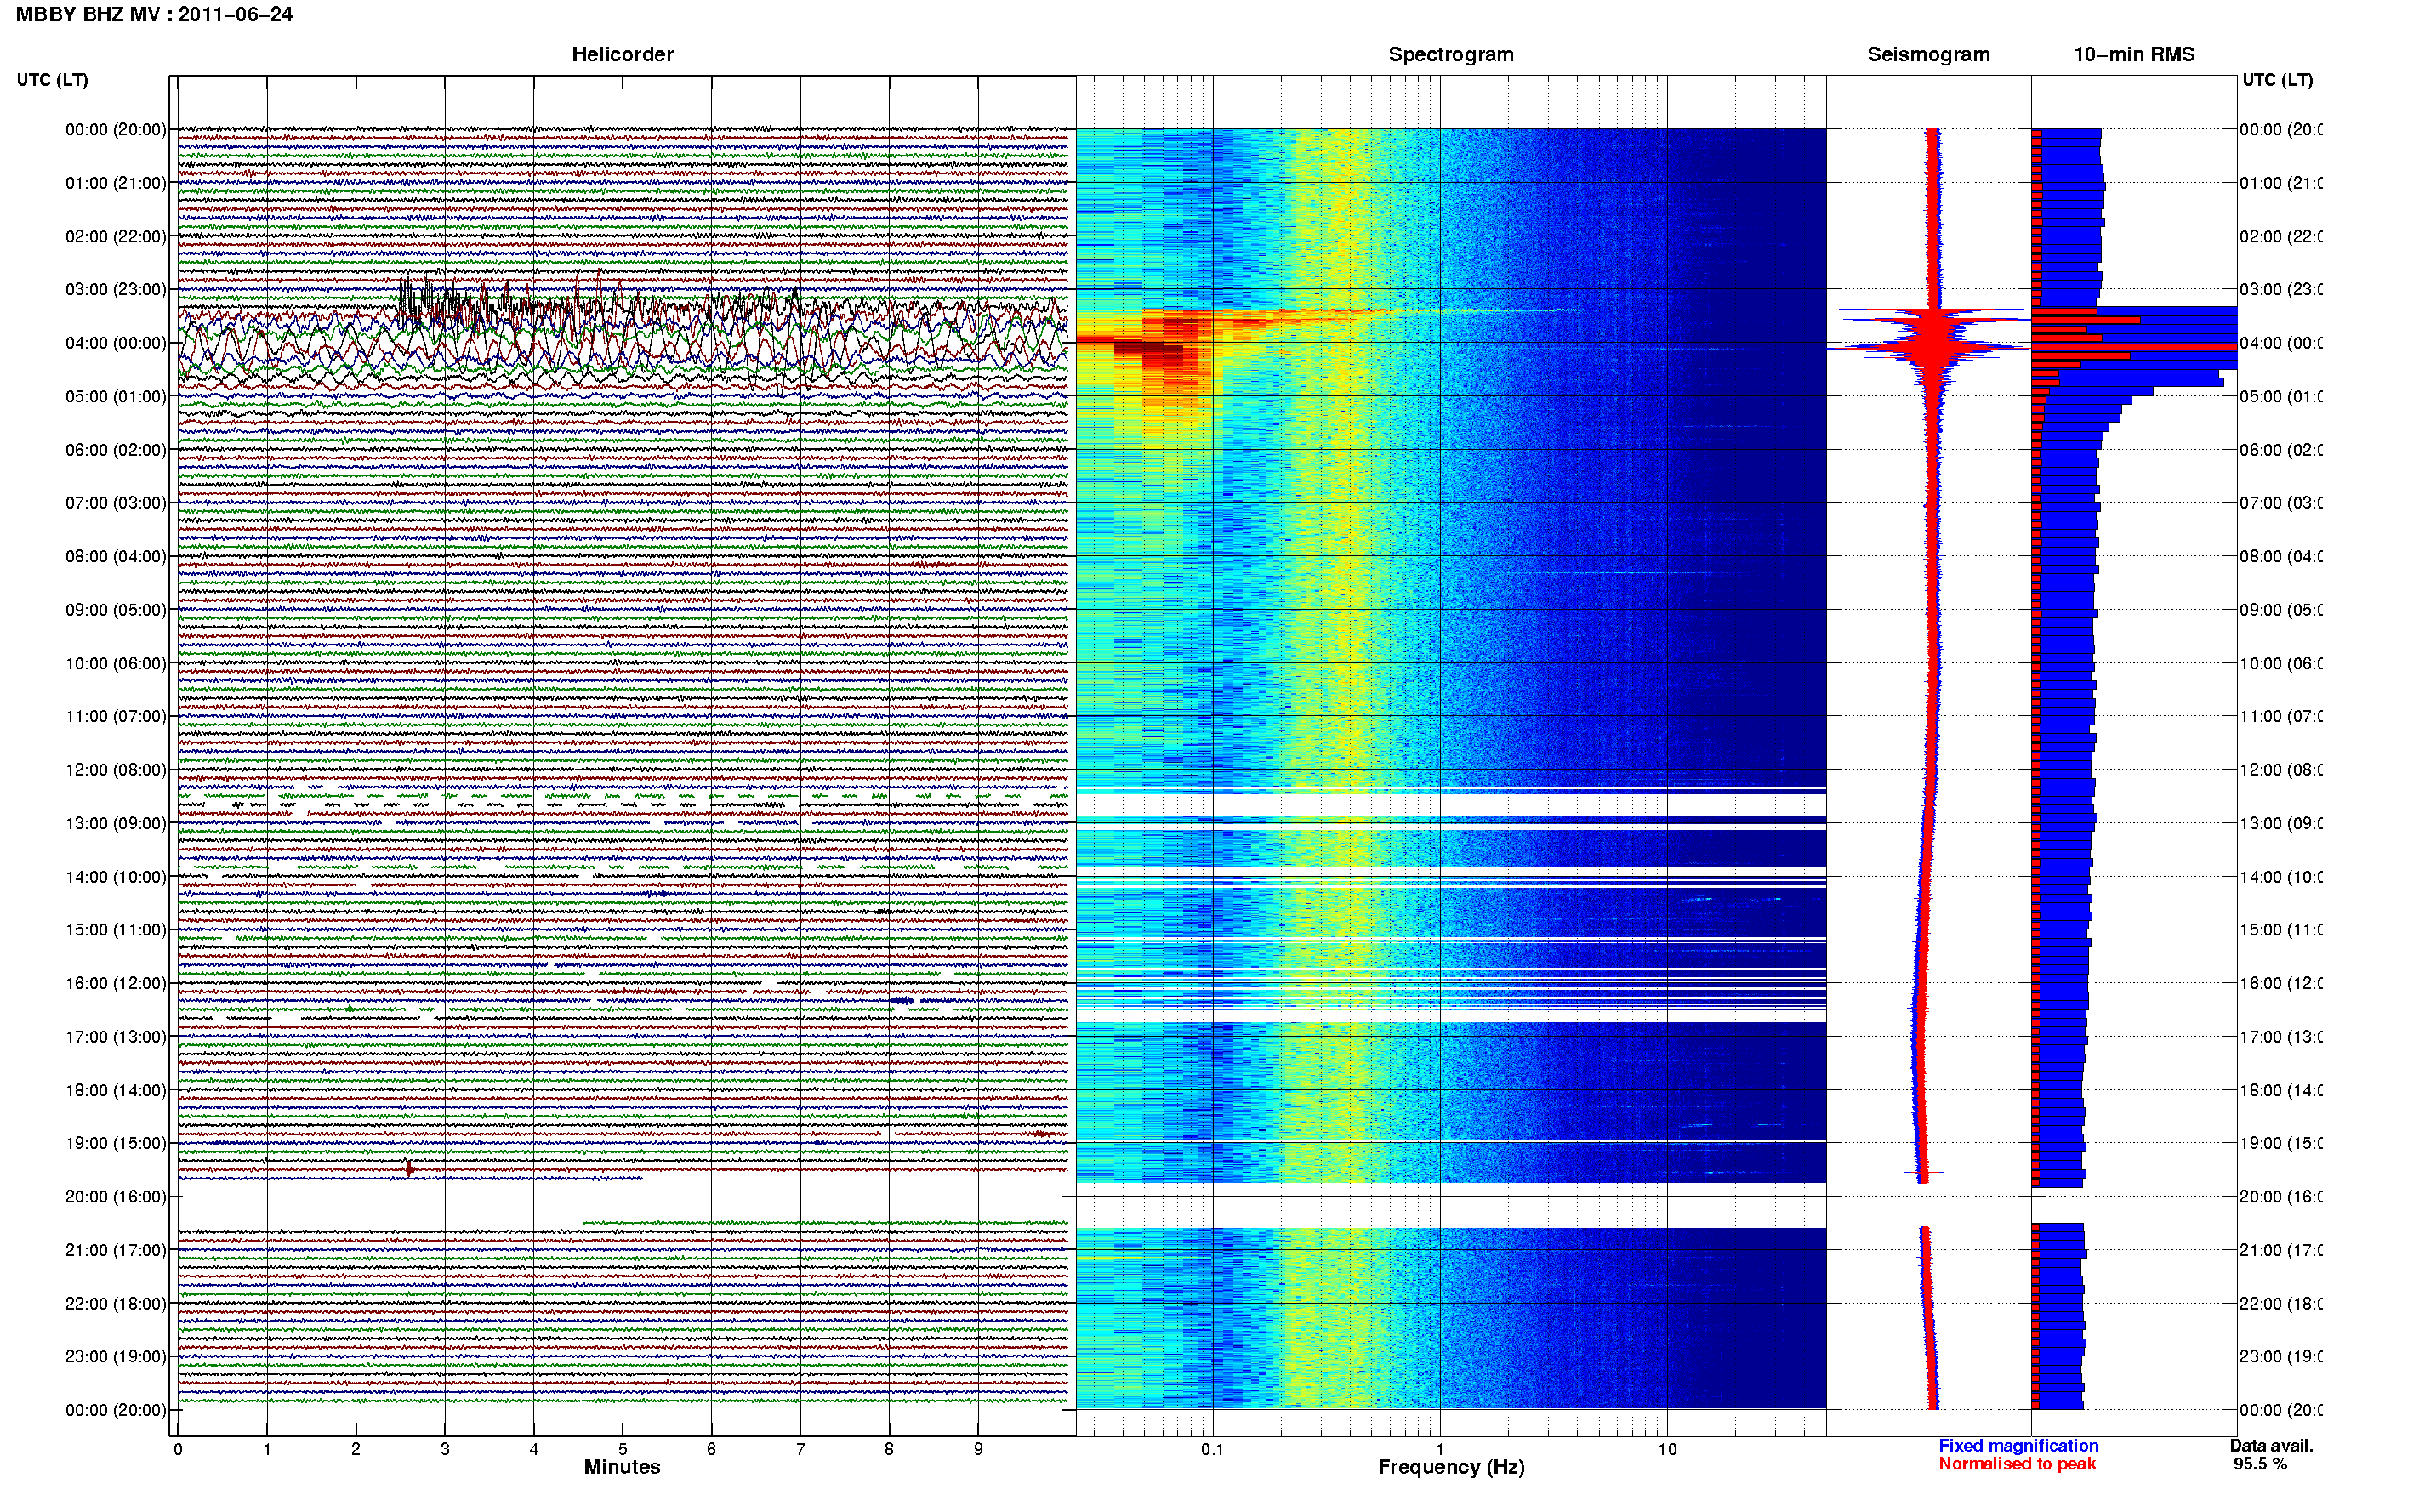Click the '0' tick label on the Minutes axis

click(x=178, y=1449)
